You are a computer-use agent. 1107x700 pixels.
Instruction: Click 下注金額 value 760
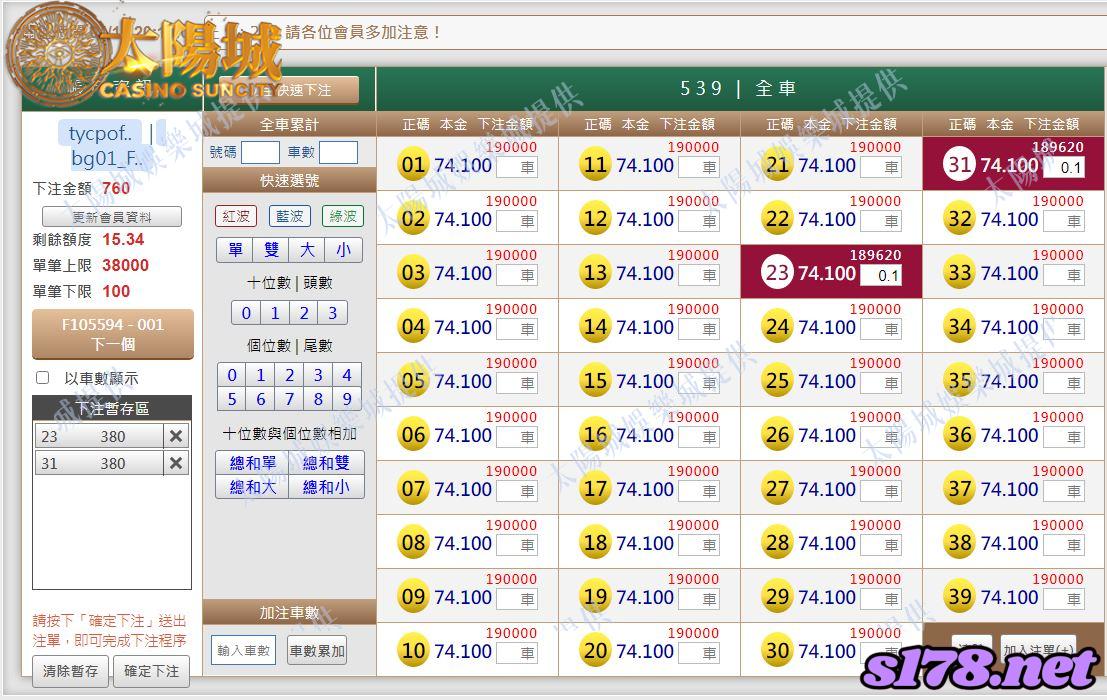[116, 188]
